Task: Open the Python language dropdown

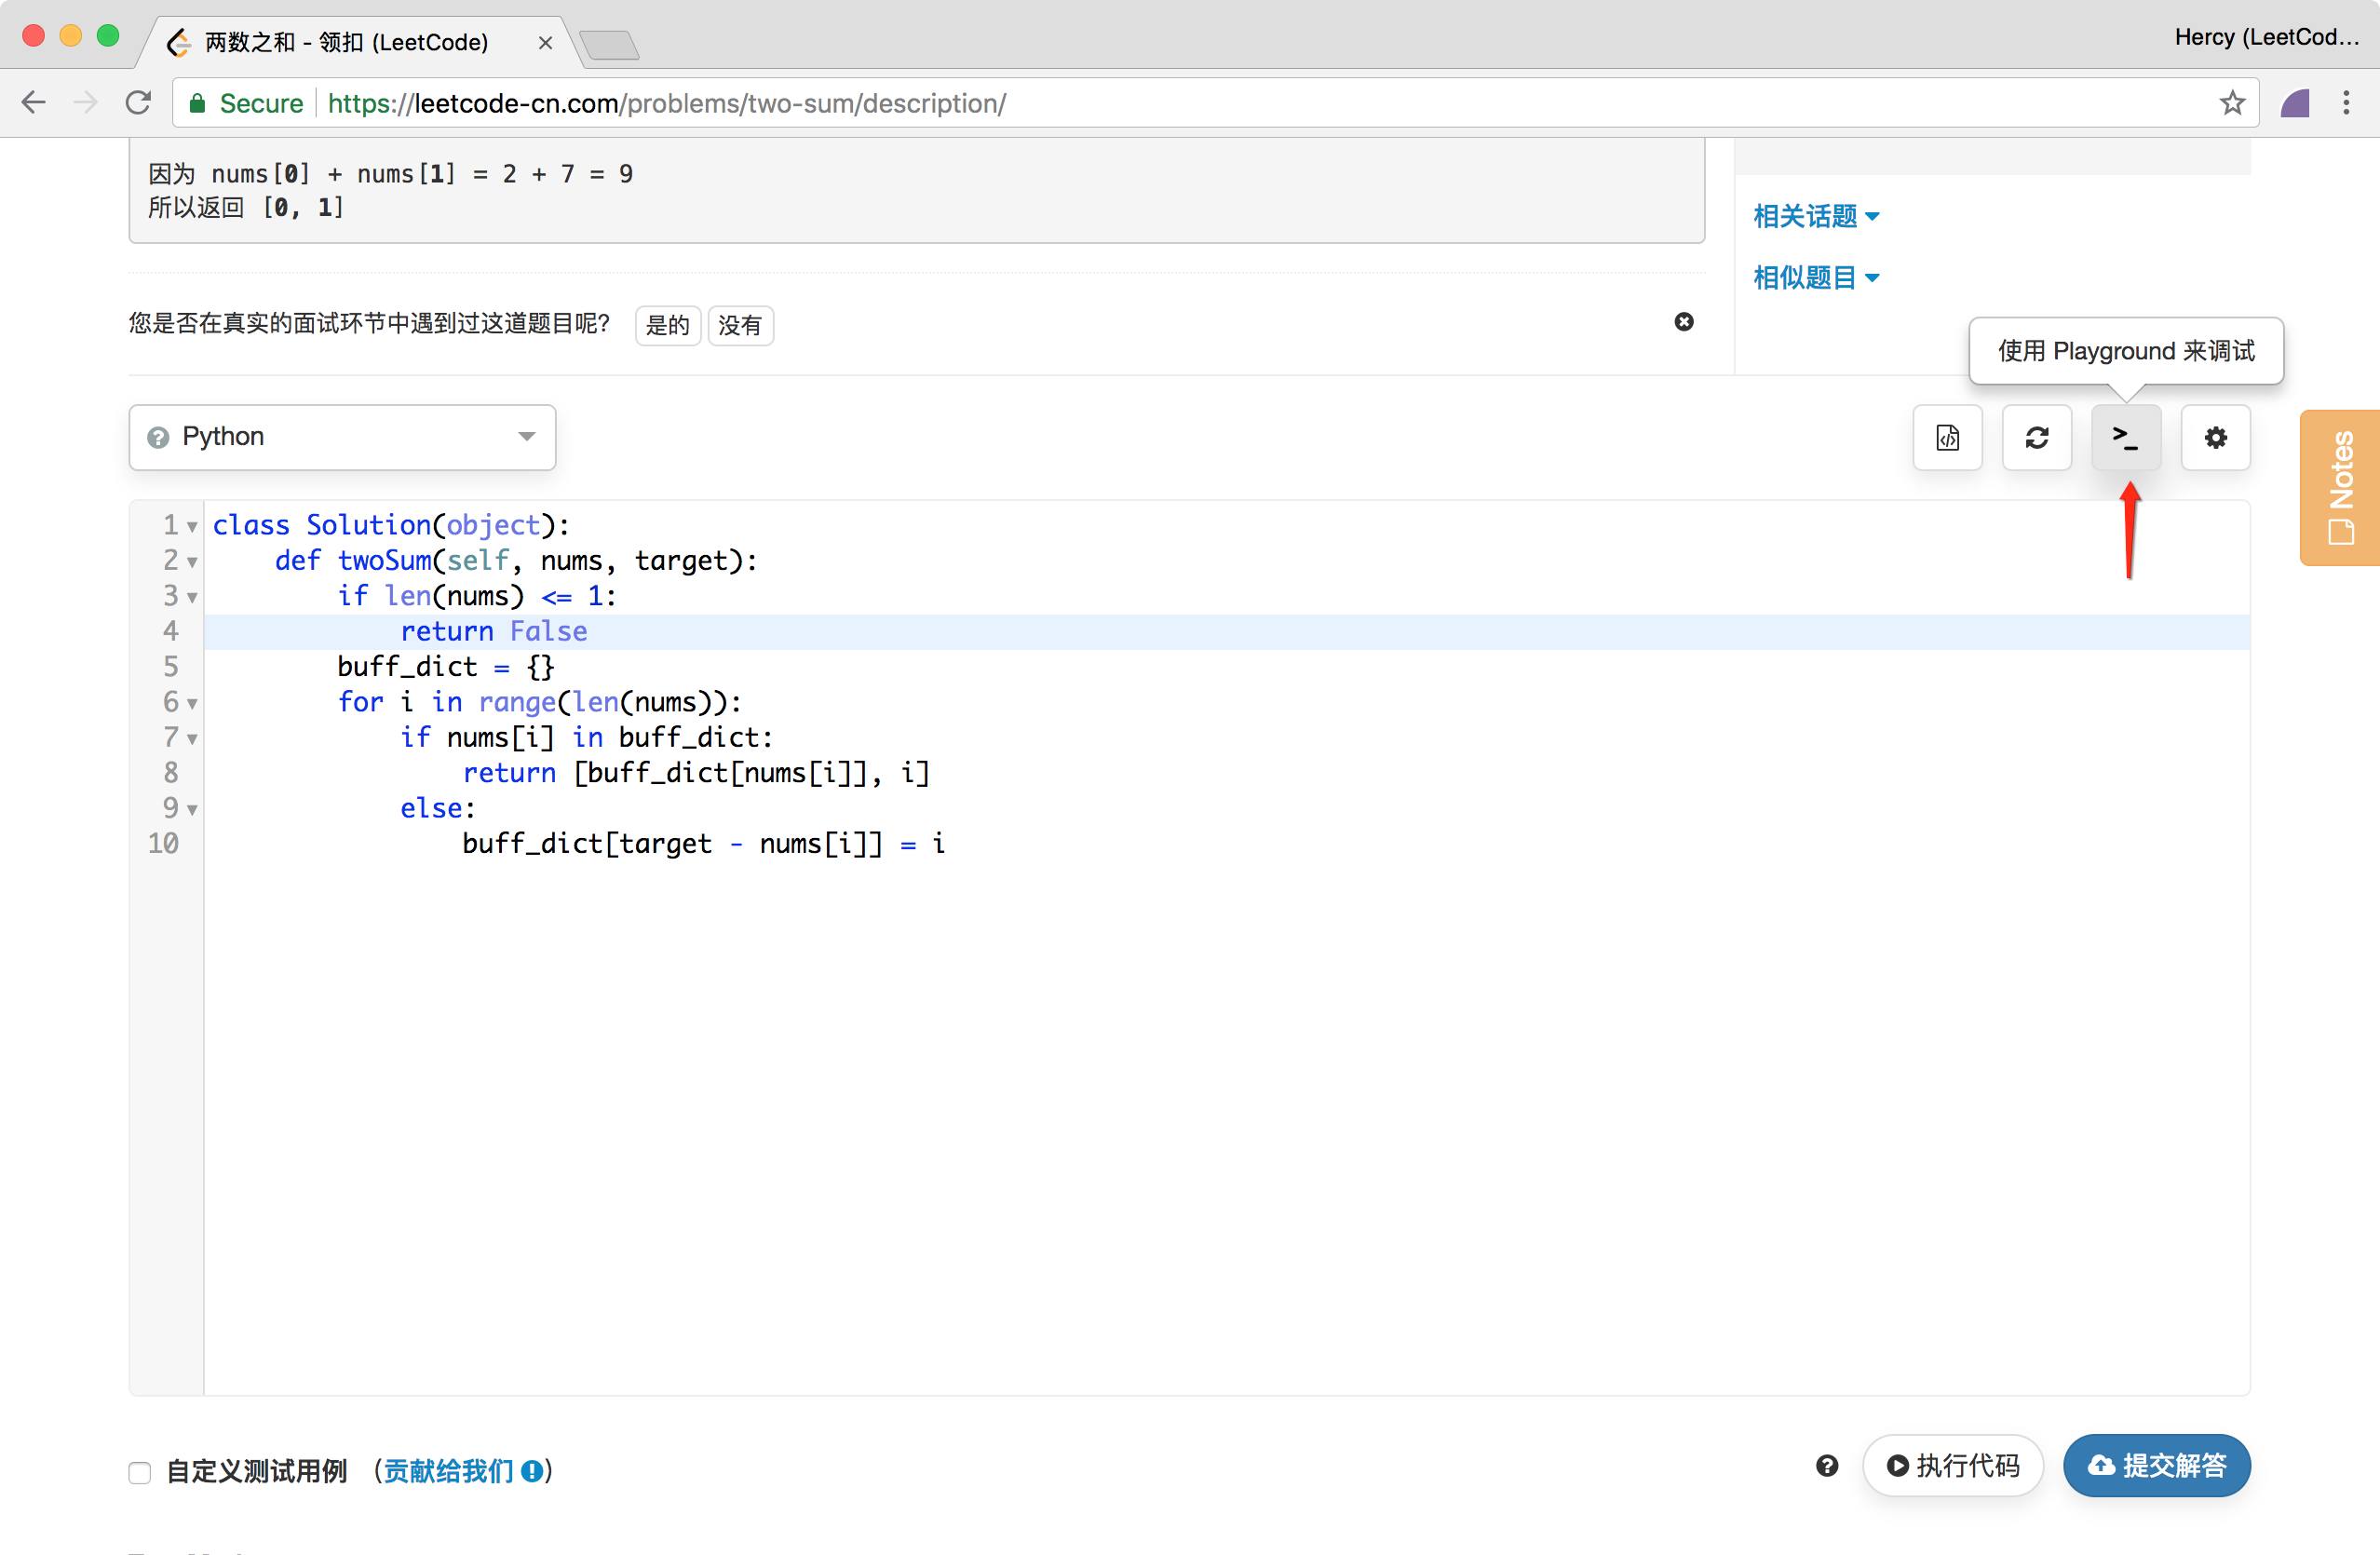Action: [342, 437]
